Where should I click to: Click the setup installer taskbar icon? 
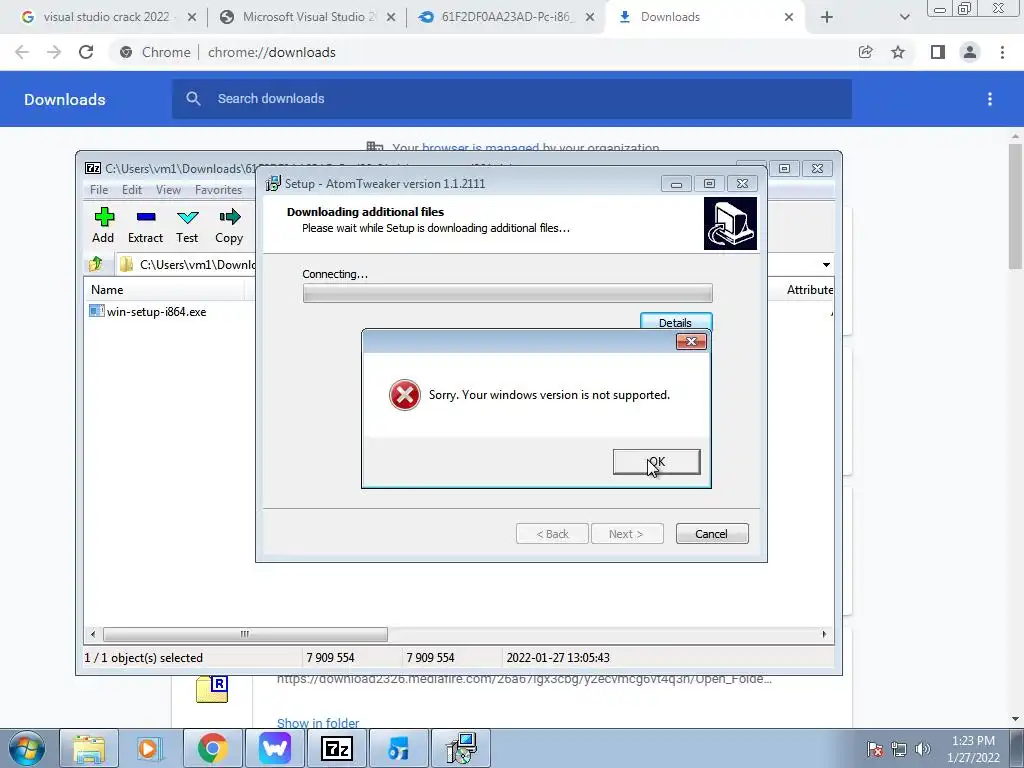pyautogui.click(x=461, y=748)
